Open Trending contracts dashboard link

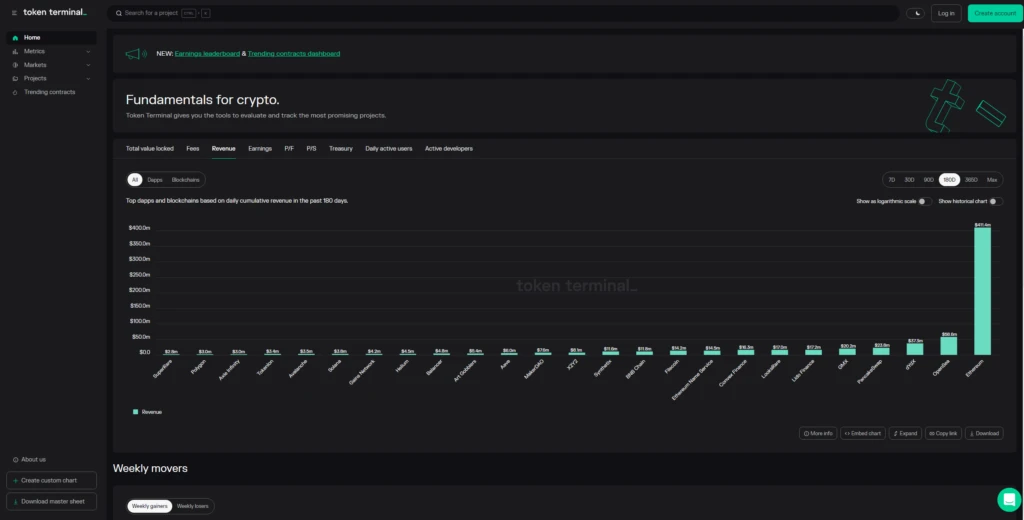(x=294, y=54)
